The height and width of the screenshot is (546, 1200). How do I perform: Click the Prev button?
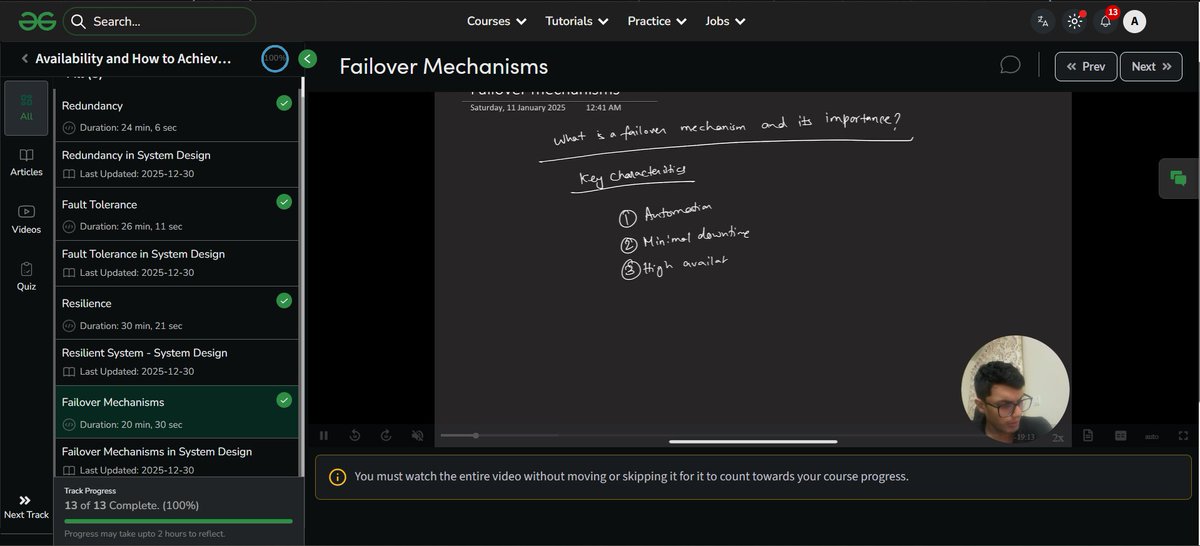coord(1086,66)
